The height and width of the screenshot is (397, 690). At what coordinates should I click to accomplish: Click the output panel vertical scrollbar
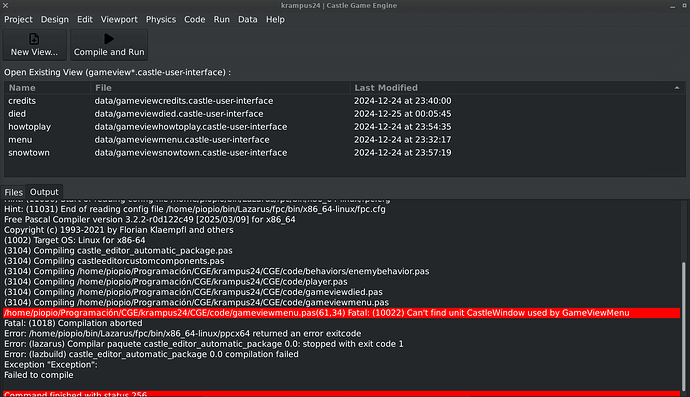pyautogui.click(x=683, y=326)
